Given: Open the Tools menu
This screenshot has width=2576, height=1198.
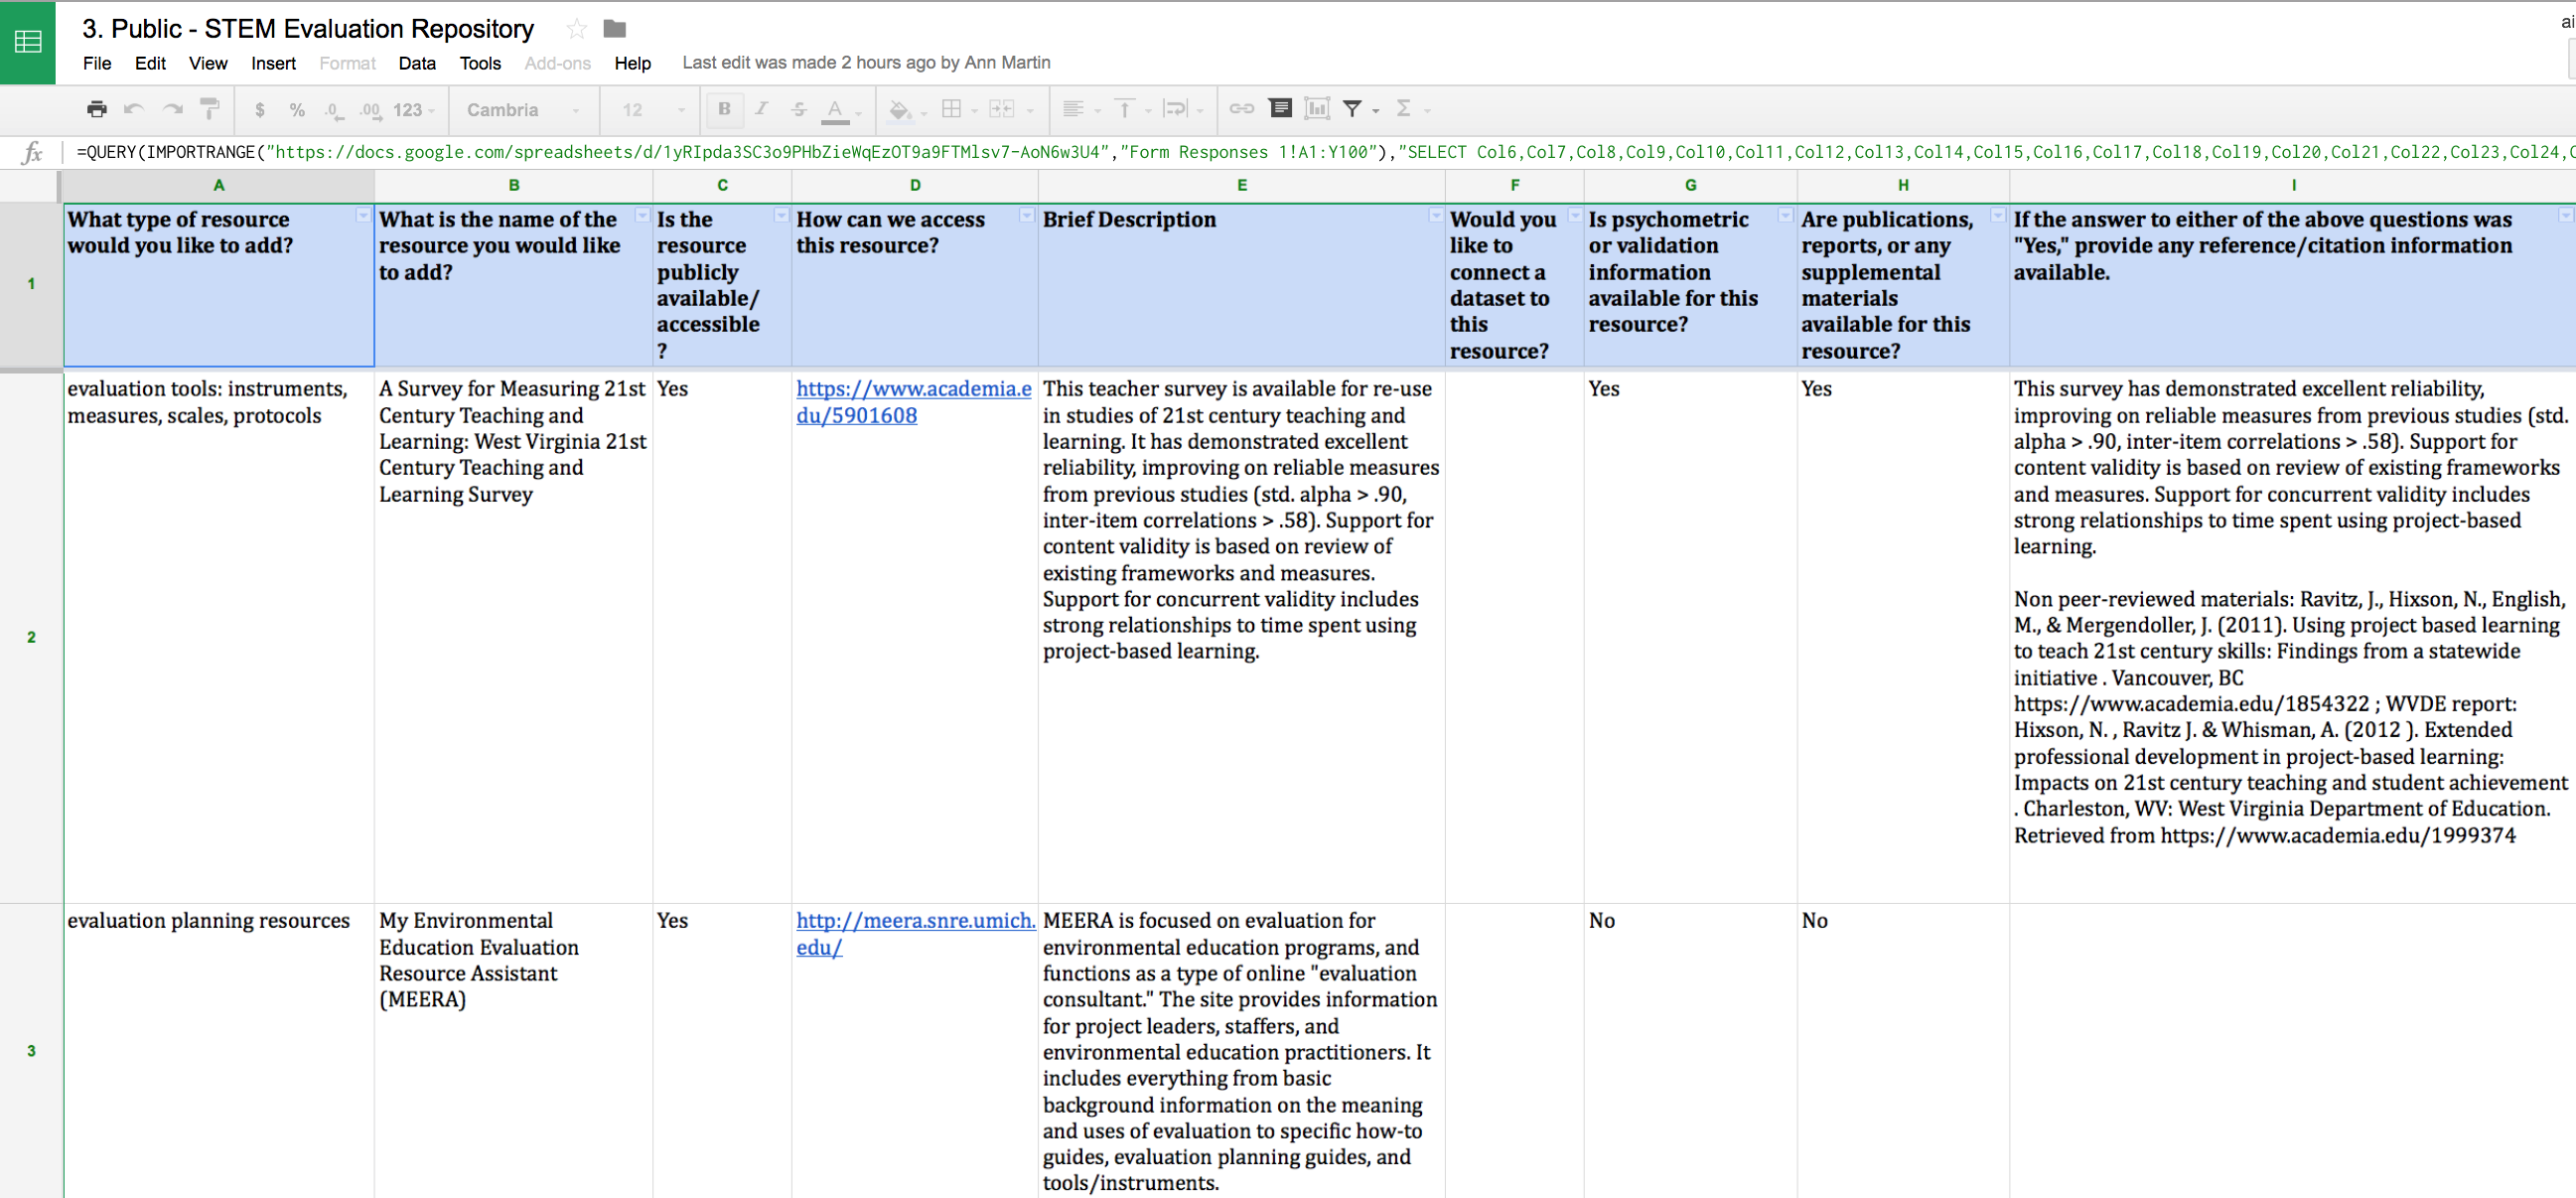Looking at the screenshot, I should [480, 63].
